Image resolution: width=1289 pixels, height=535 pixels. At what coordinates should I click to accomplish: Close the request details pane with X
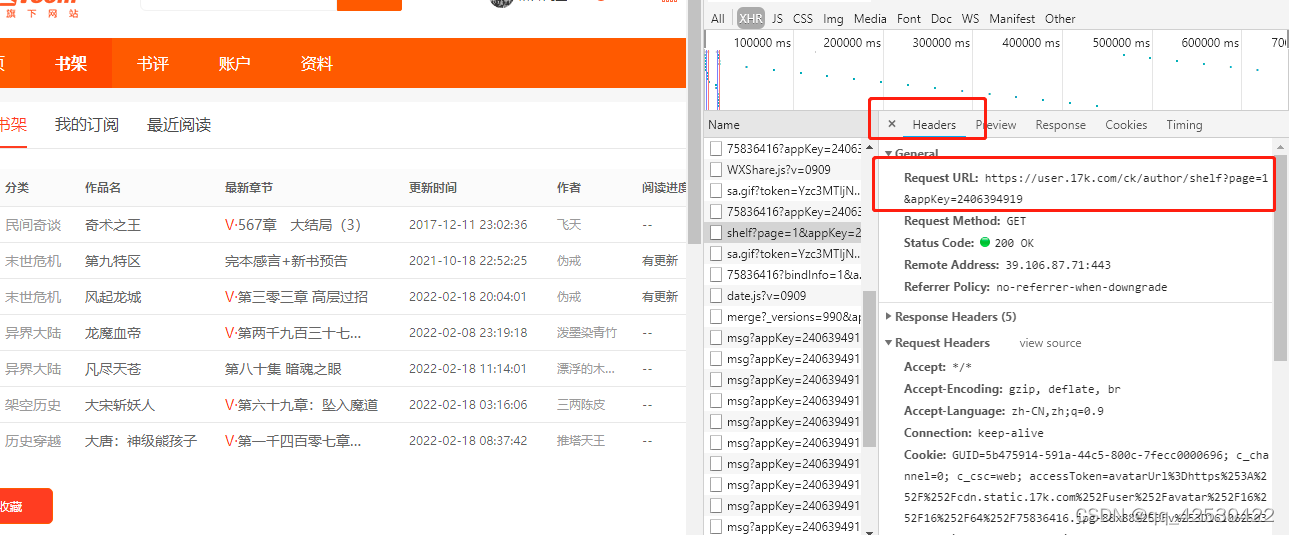[892, 125]
